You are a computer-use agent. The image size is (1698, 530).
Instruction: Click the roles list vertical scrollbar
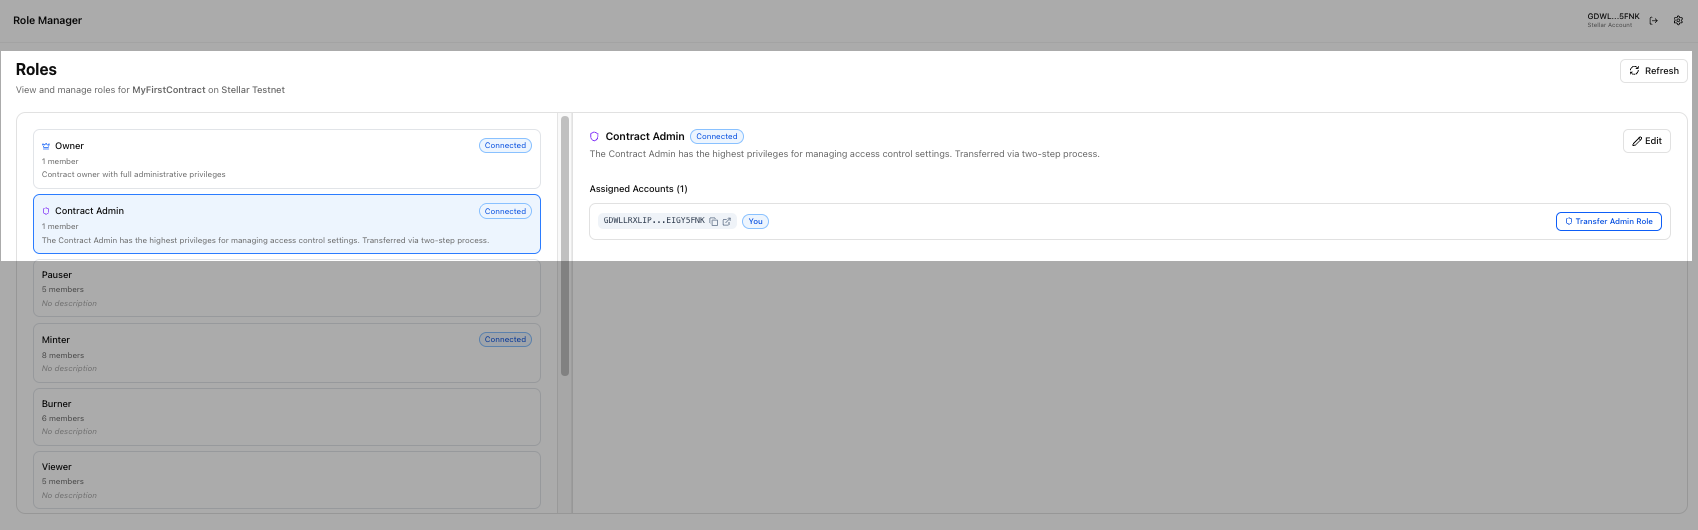click(x=565, y=246)
